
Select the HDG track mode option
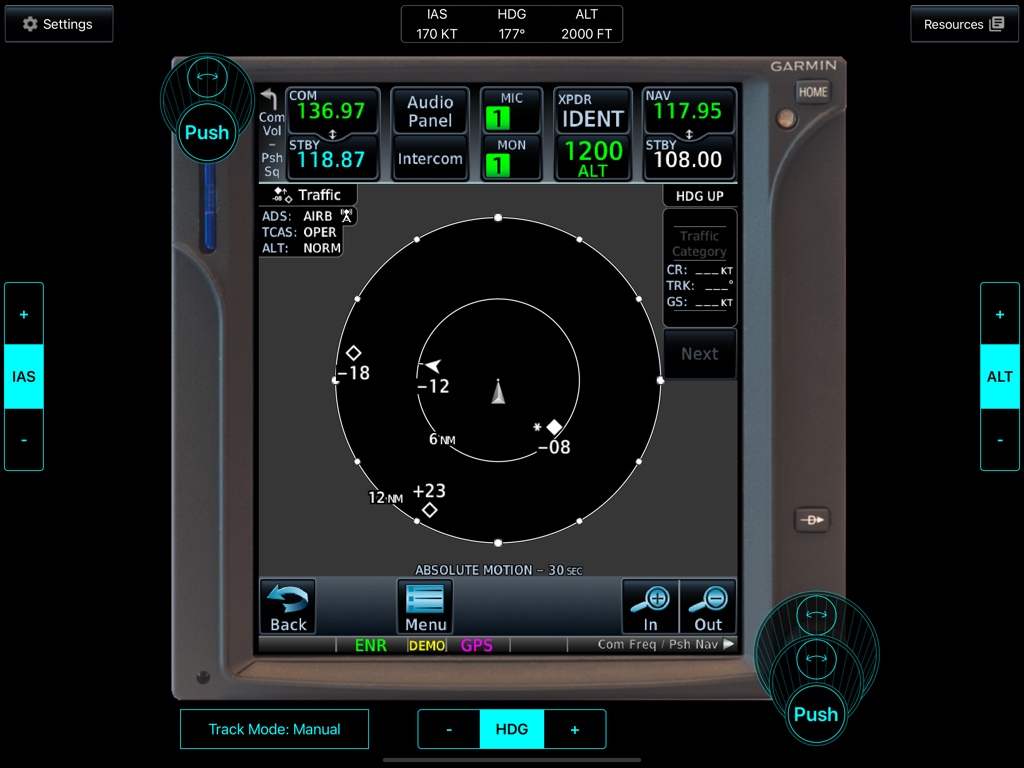(511, 729)
